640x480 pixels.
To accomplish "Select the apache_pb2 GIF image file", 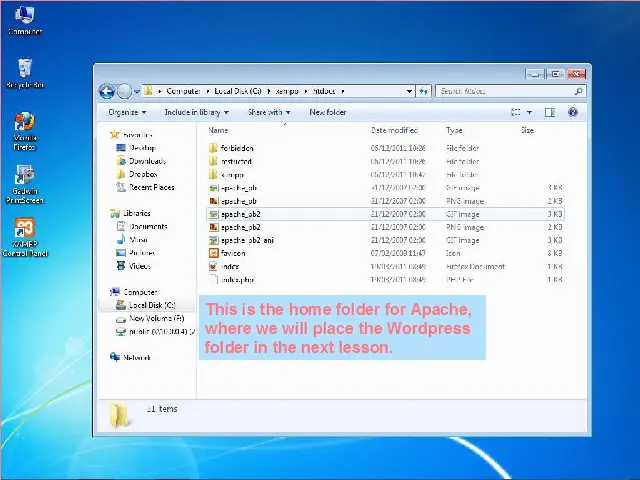I will point(385,214).
